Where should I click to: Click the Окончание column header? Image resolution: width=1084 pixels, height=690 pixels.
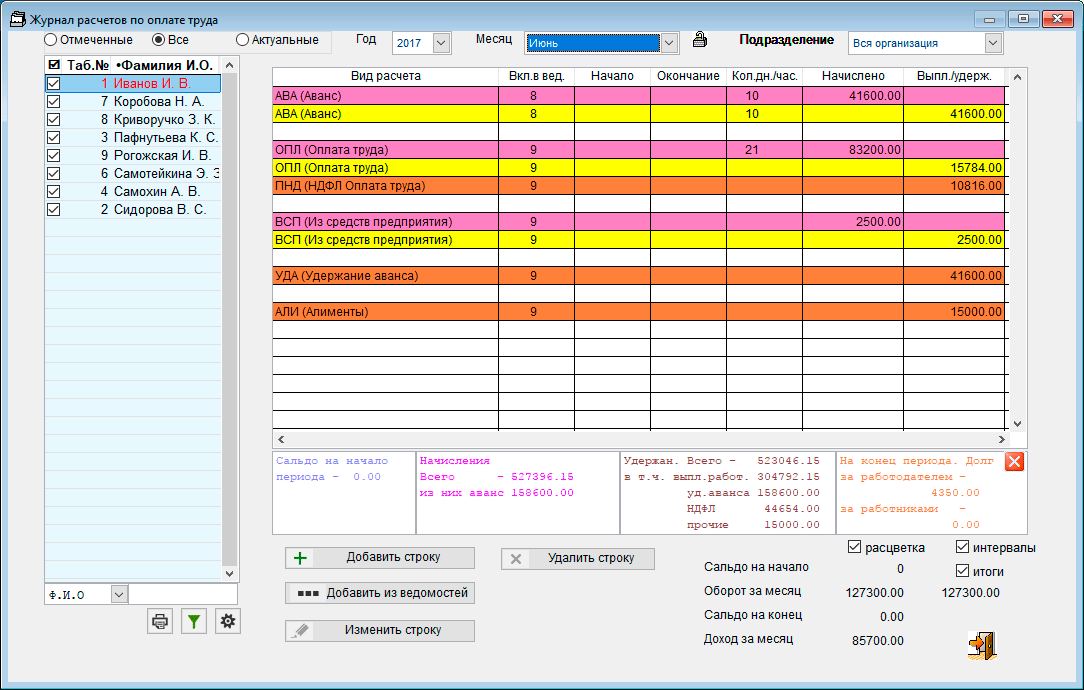tap(689, 76)
